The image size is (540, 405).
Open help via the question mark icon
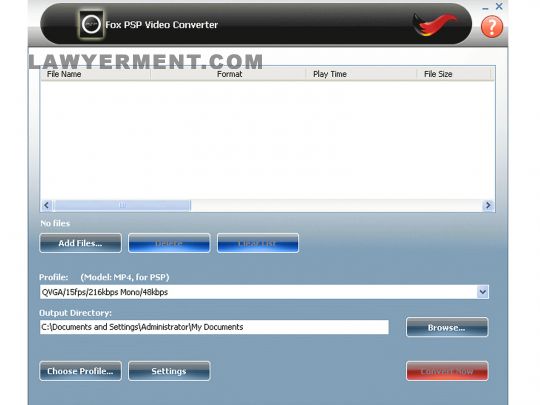point(491,27)
